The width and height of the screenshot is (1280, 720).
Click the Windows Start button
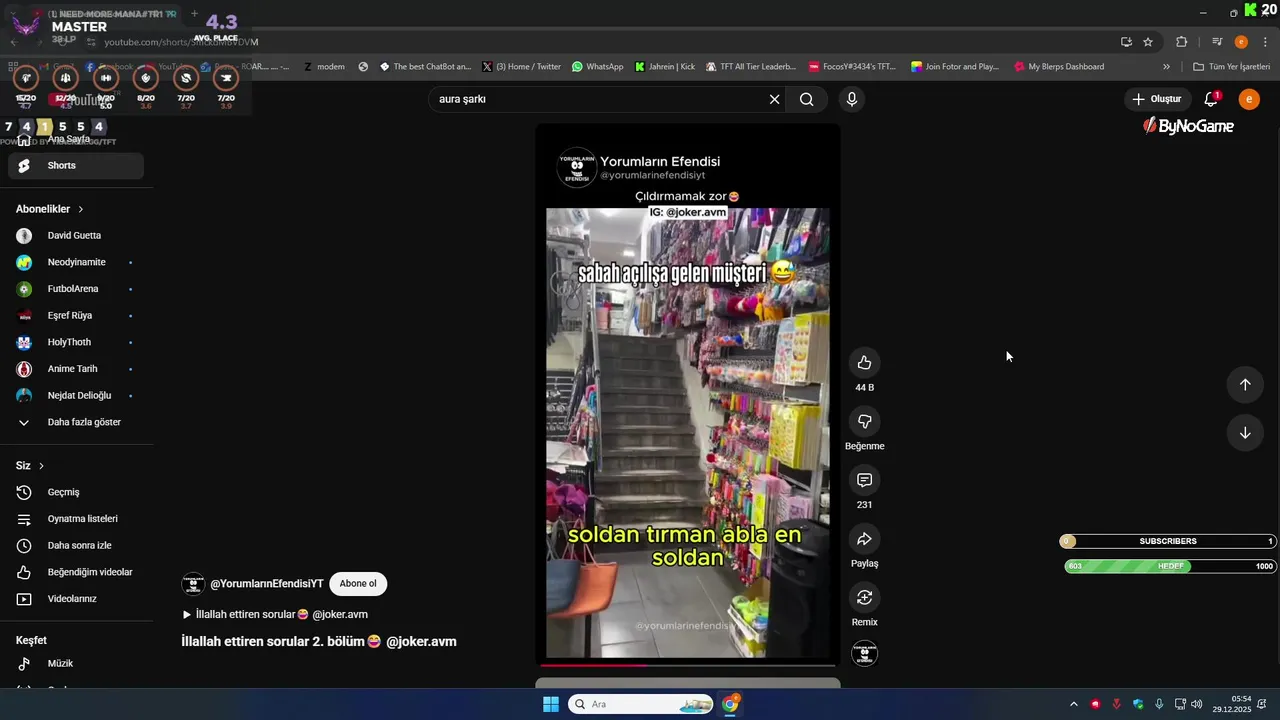551,704
